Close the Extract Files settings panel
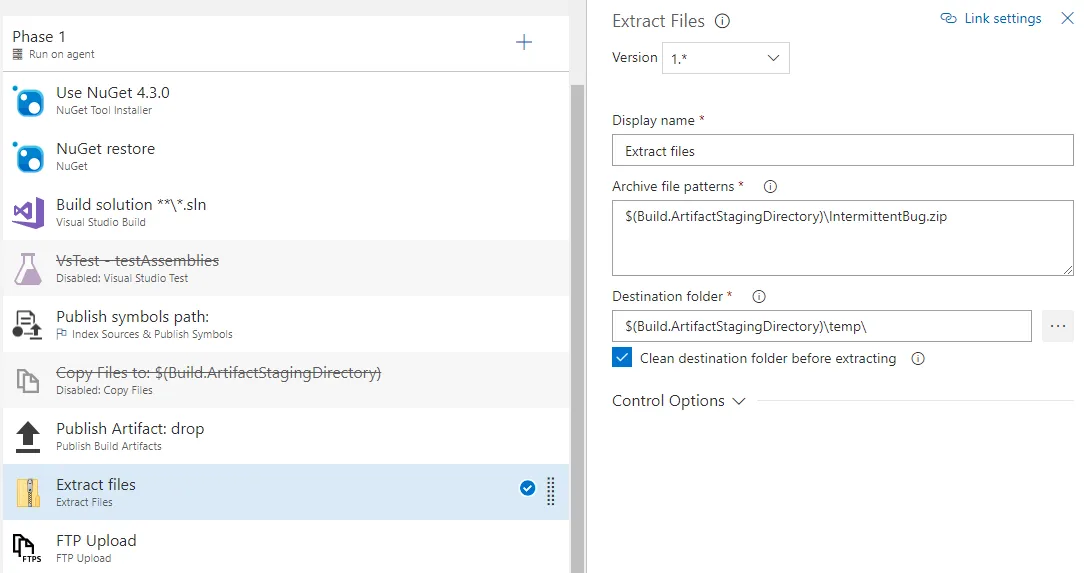 point(1067,18)
